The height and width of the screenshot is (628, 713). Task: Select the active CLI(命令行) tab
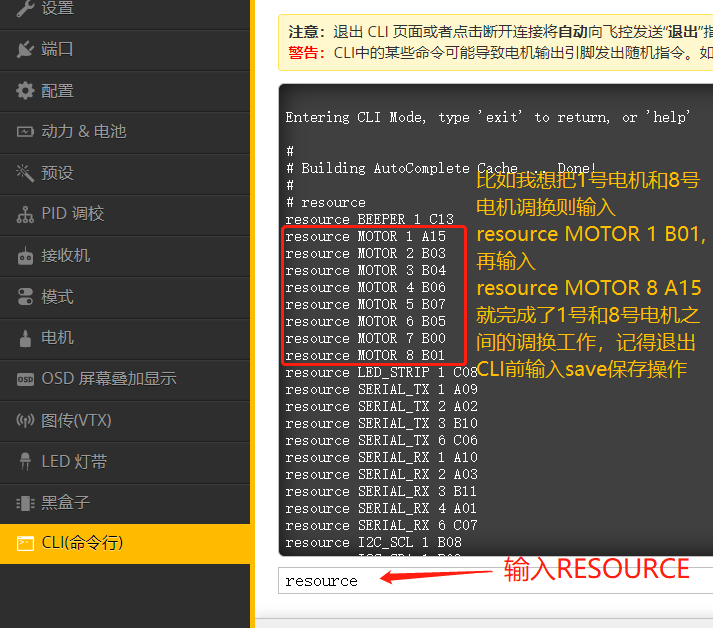coord(125,544)
